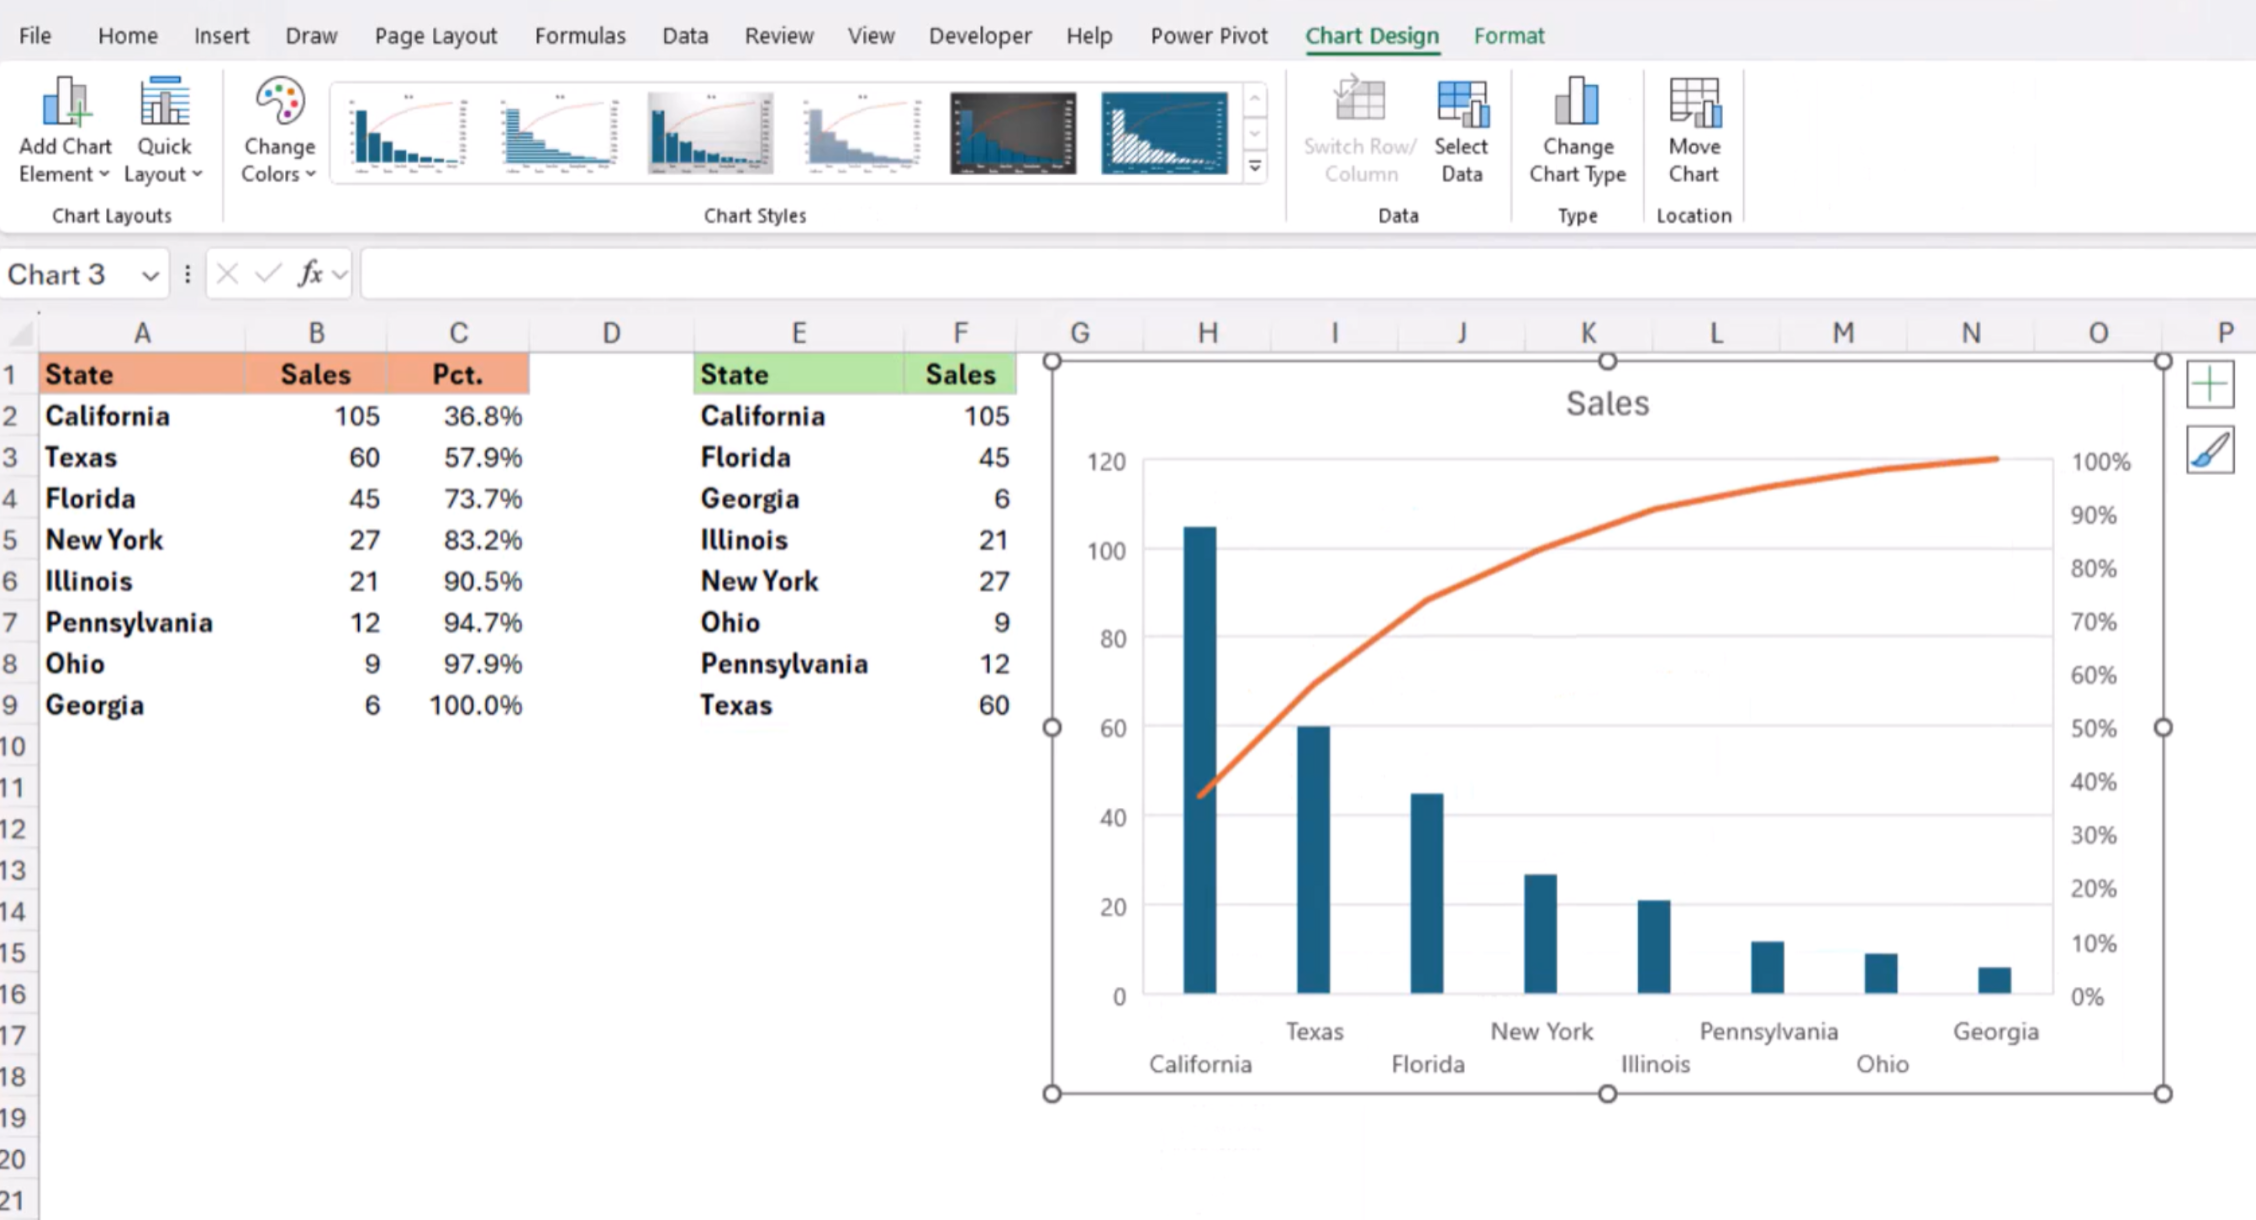Click the bottom-center chart resize handle
Screen dimensions: 2256x1220
pyautogui.click(x=1607, y=1094)
